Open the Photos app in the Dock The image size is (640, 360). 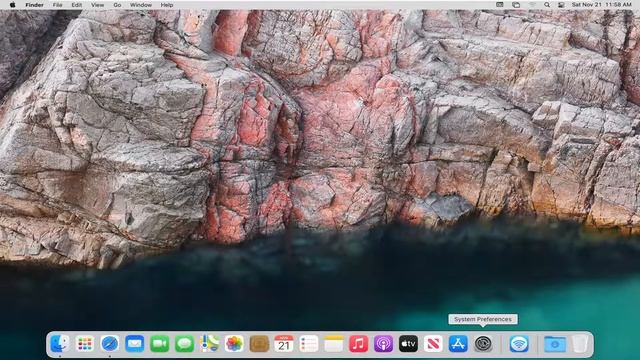point(234,344)
